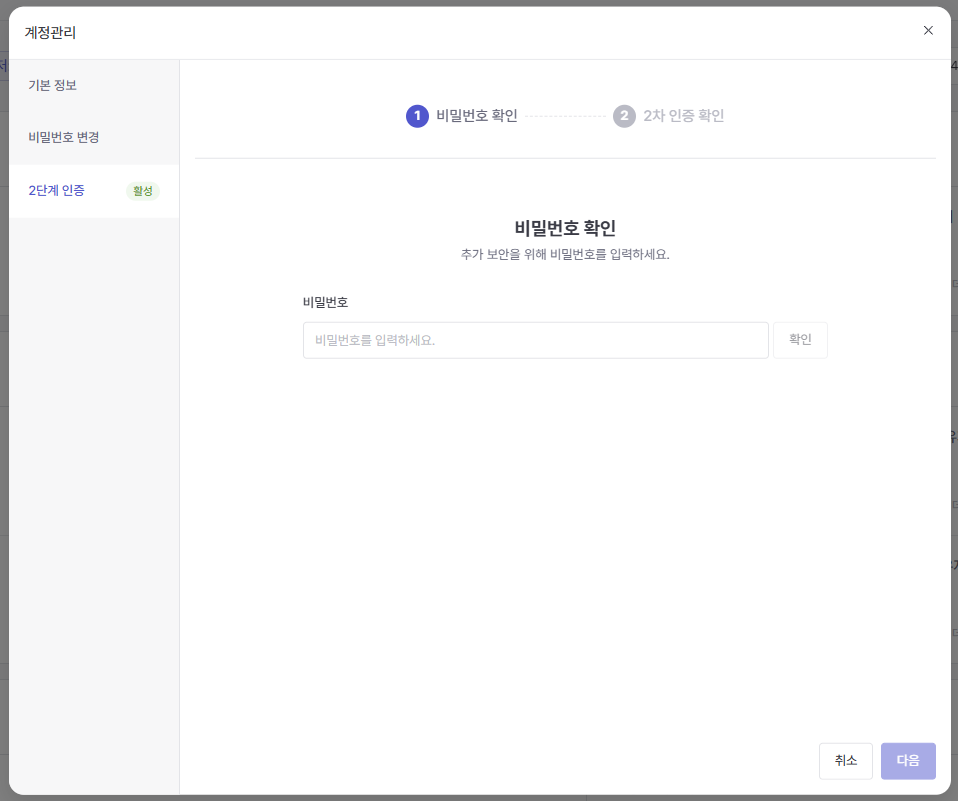Screen dimensions: 958x801
Task: Select the 2차 인증 확인 step label
Action: [684, 116]
